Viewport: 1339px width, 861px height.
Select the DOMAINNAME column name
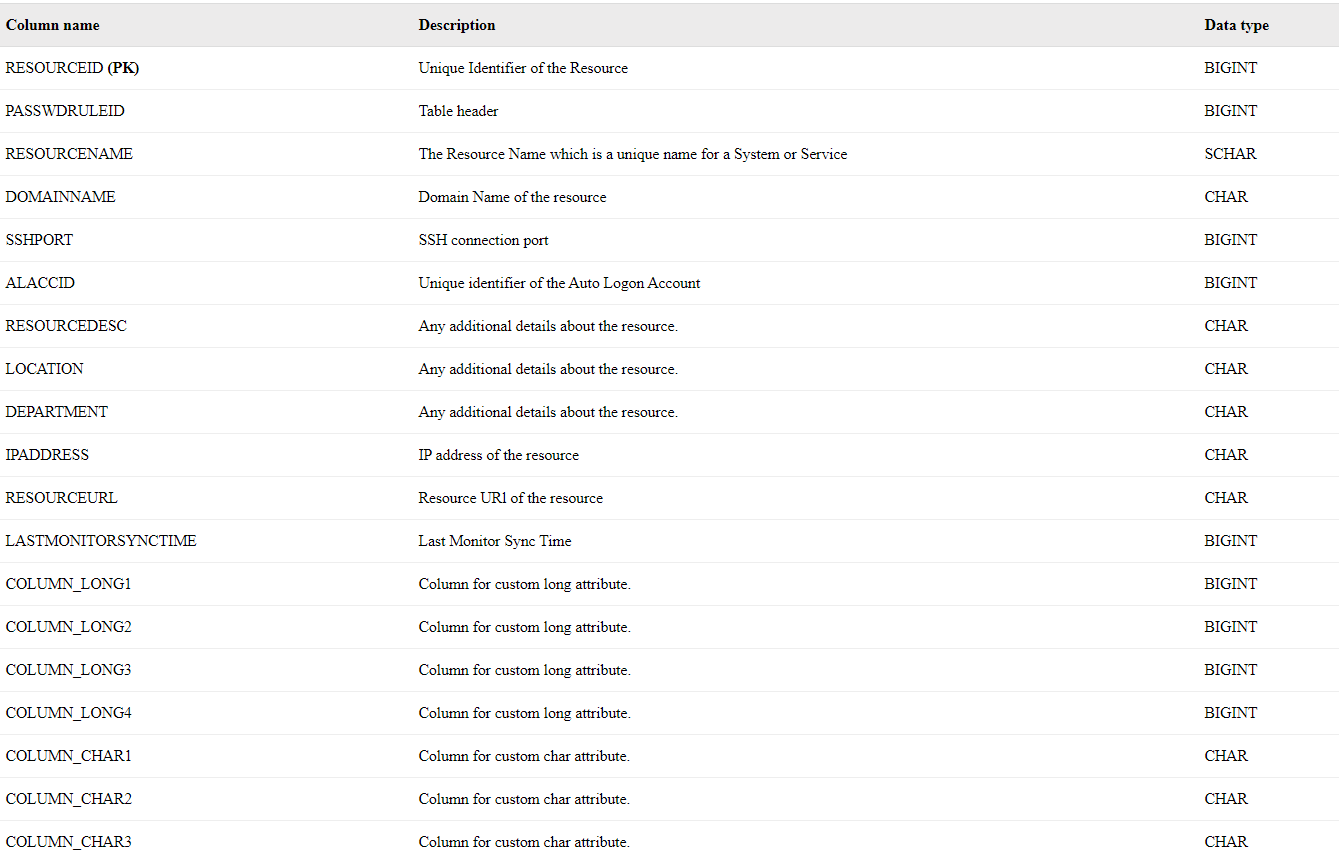61,197
